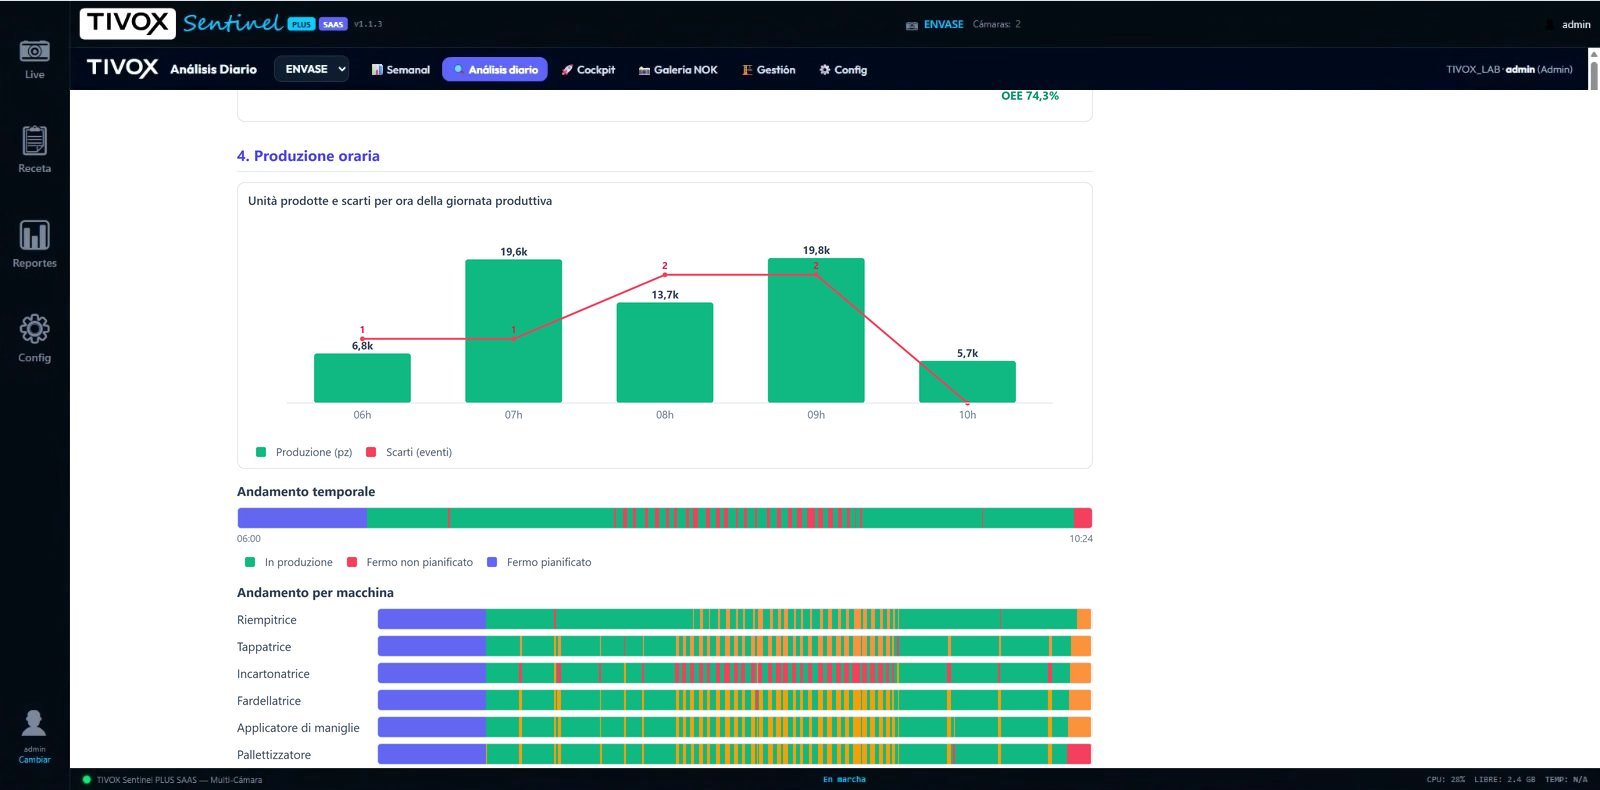
Task: Click the 08h production bar
Action: click(x=665, y=353)
